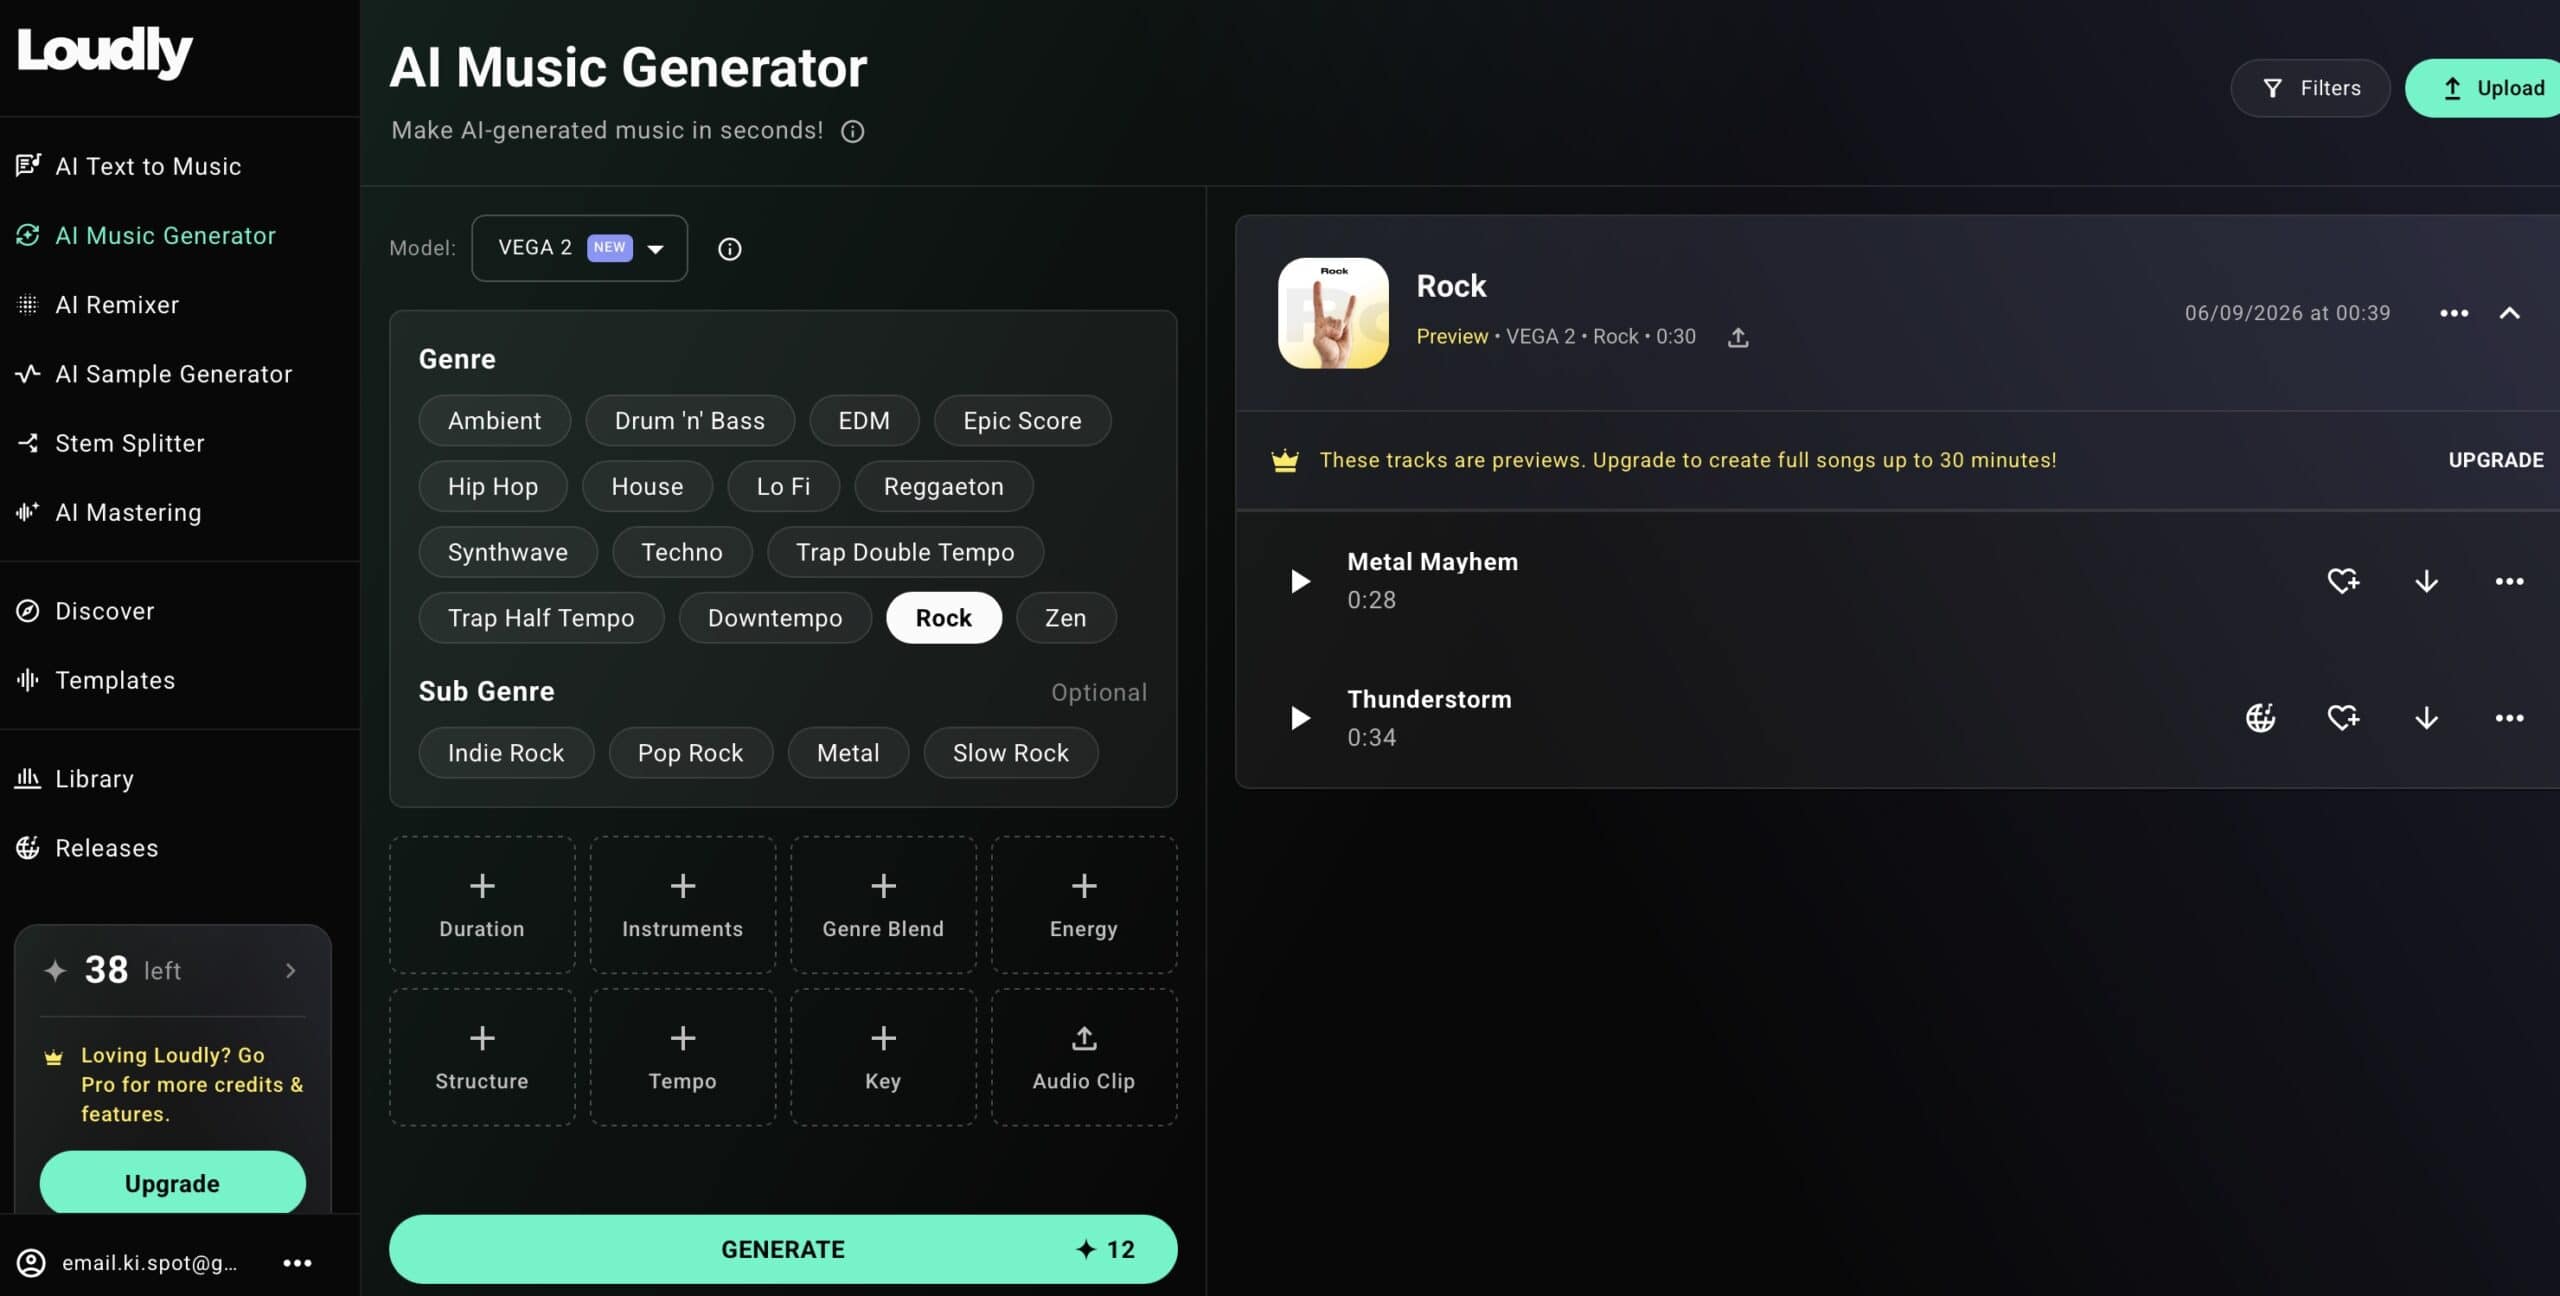Viewport: 2560px width, 1296px height.
Task: Click the user profile avatar icon
Action: pos(31,1263)
